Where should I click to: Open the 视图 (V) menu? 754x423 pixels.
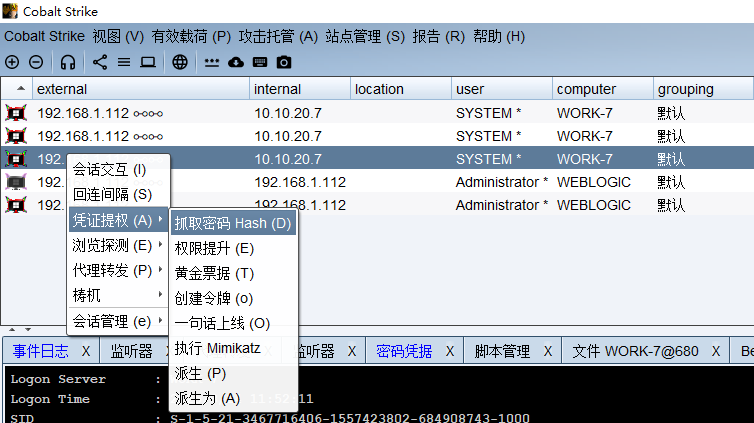118,37
